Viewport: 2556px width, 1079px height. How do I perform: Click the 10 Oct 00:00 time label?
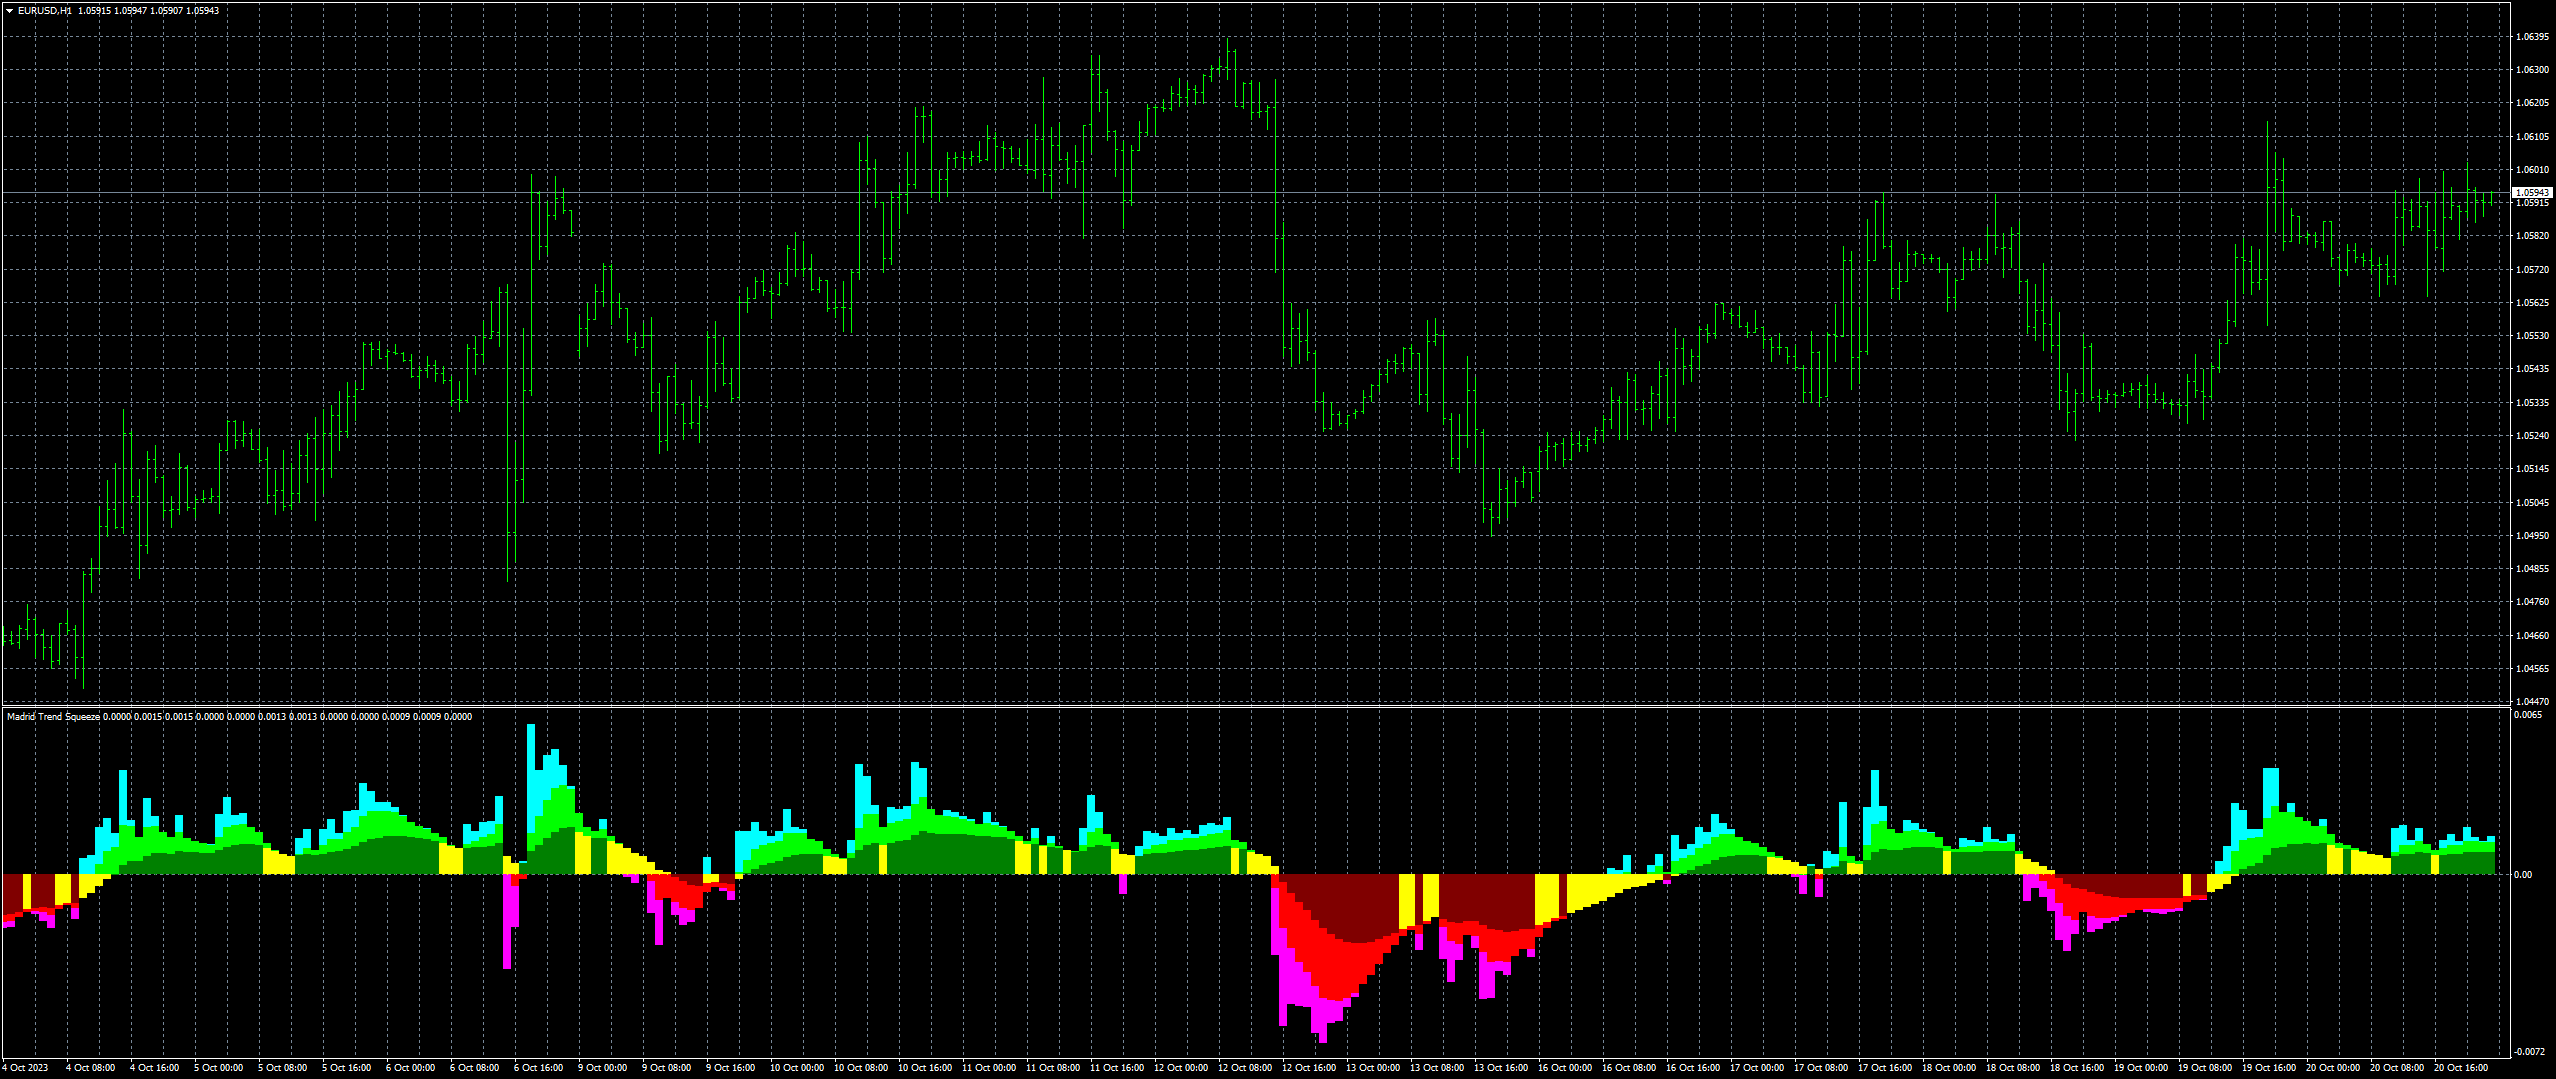click(x=797, y=1068)
